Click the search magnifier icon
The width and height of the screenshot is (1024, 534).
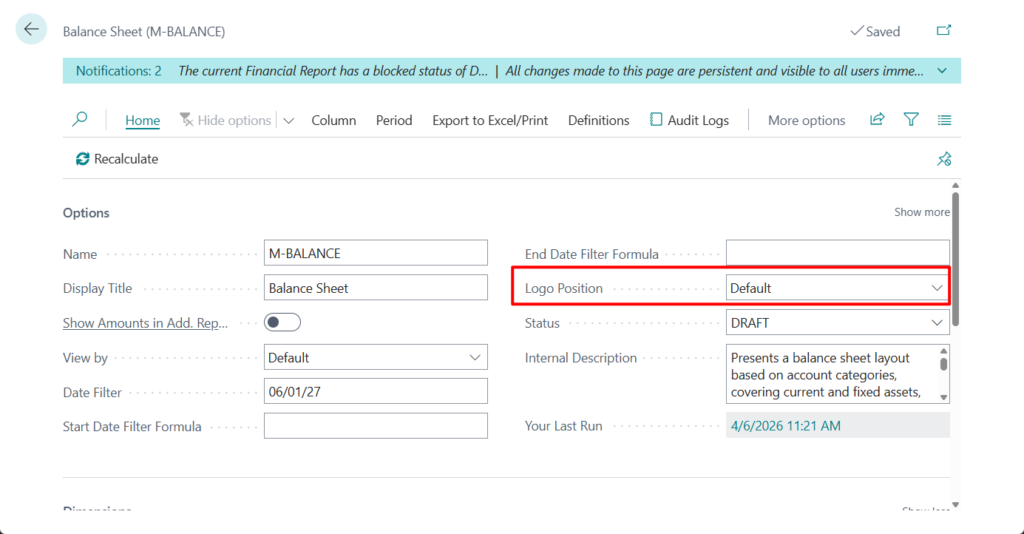point(80,120)
